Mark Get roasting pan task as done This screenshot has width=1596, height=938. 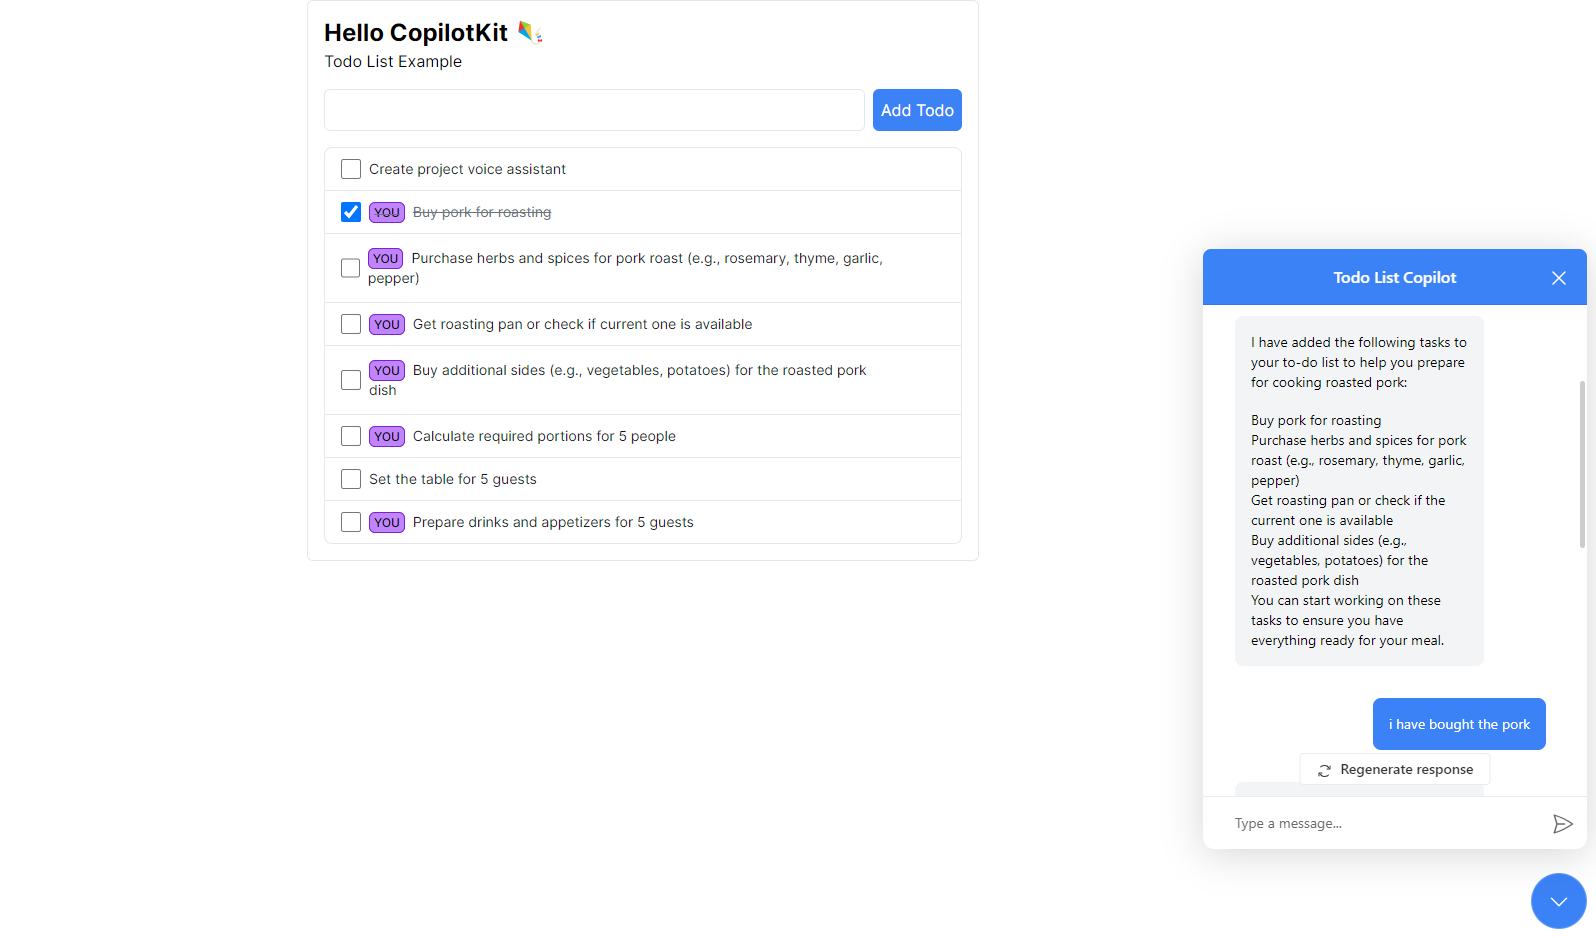(x=351, y=324)
